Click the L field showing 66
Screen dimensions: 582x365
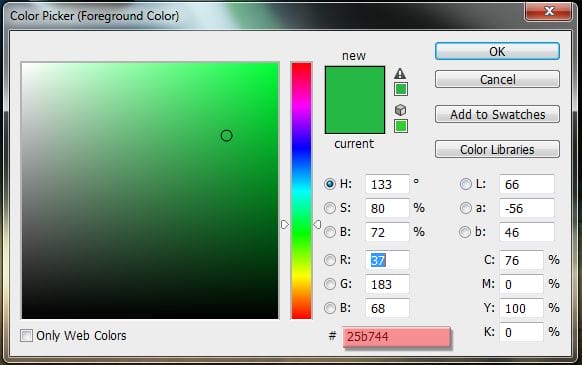pyautogui.click(x=527, y=184)
